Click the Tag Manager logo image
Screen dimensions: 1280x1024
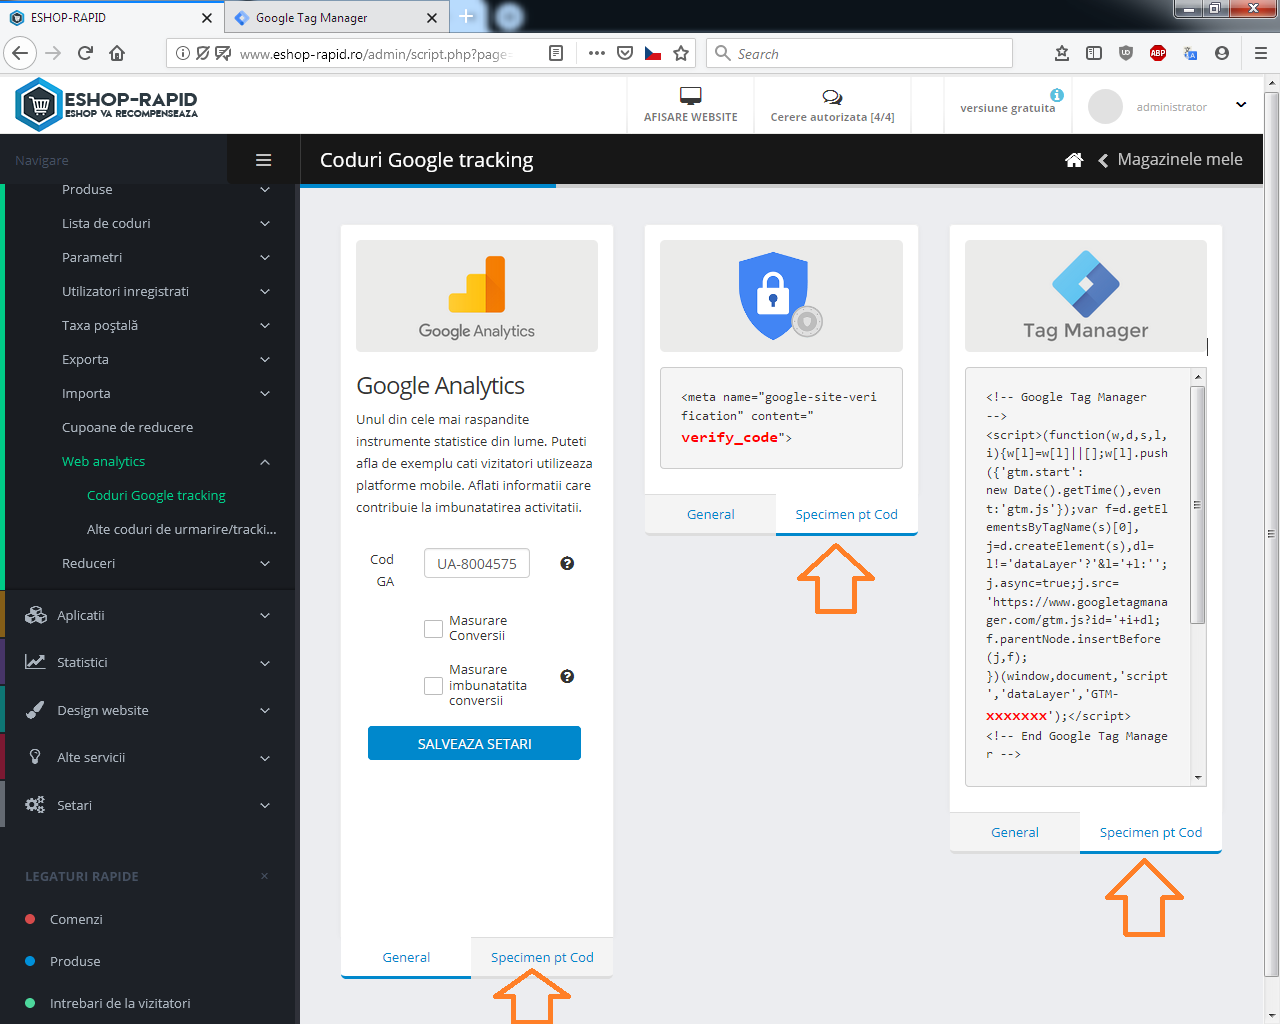(x=1086, y=296)
